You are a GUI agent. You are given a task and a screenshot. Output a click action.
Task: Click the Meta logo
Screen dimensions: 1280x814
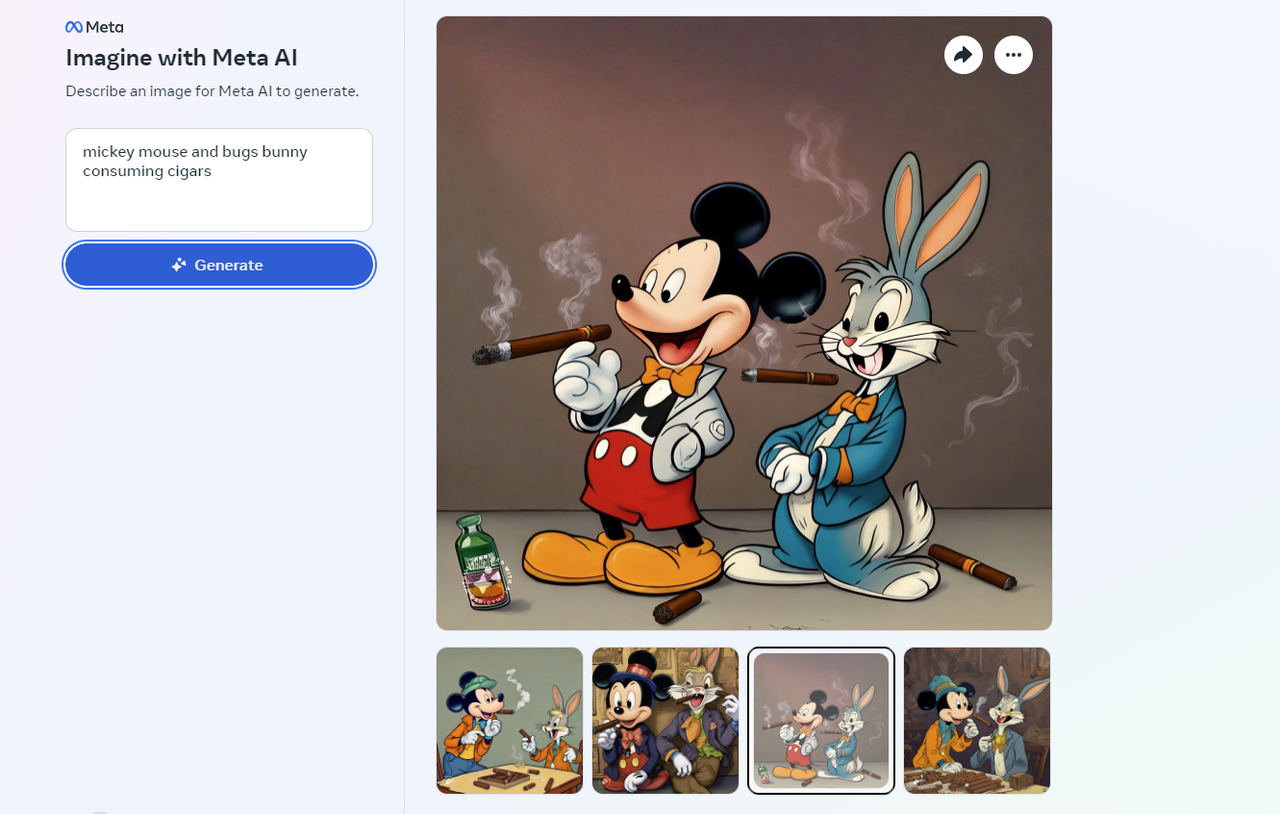94,27
